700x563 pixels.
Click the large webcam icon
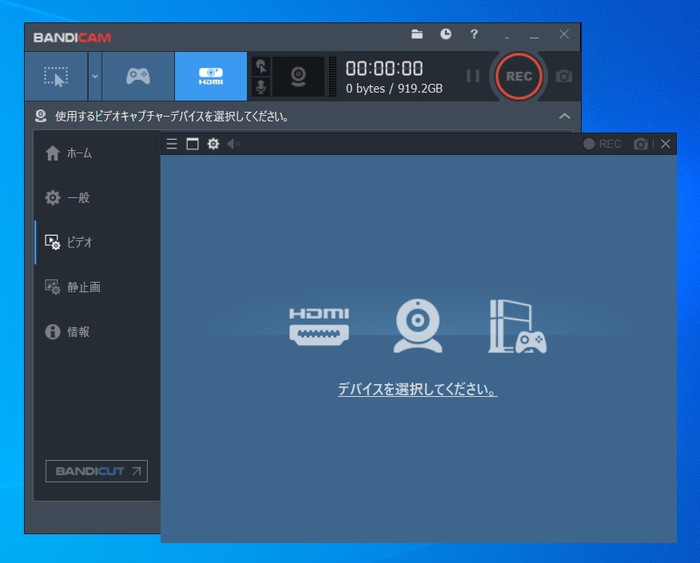(418, 325)
